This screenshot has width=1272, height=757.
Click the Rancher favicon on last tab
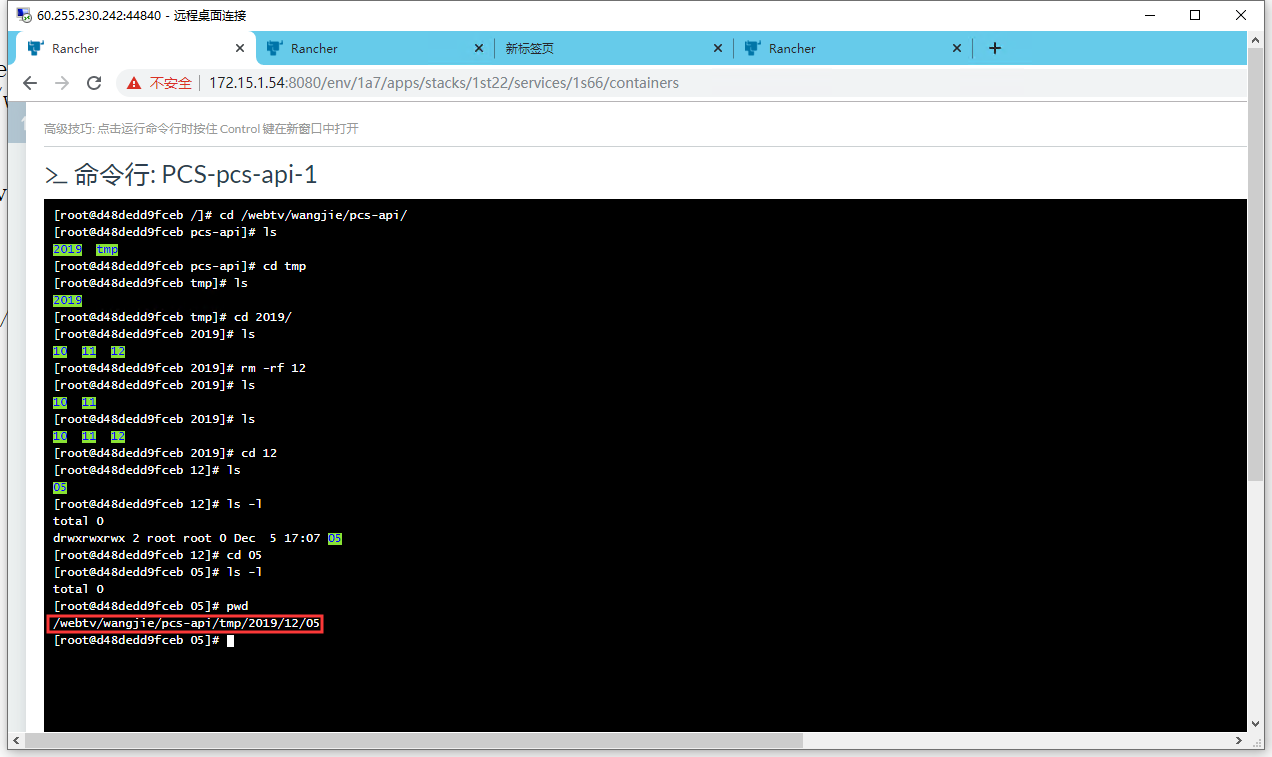[x=753, y=48]
